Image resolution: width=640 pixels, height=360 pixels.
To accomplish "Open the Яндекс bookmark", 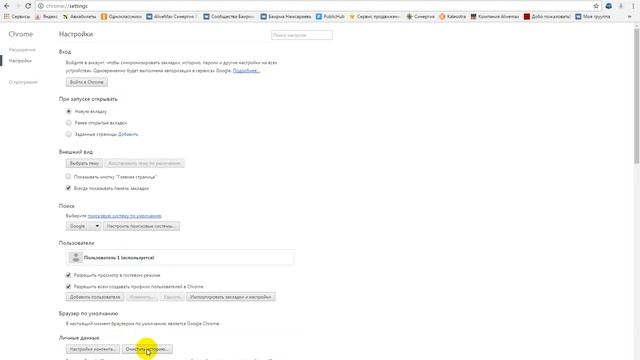I will click(x=46, y=17).
